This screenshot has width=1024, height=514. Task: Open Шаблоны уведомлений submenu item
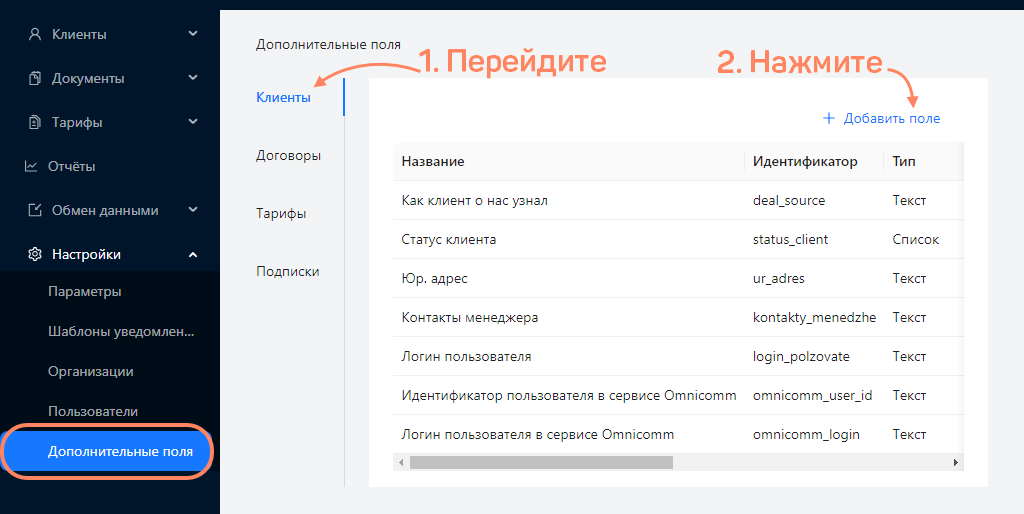121,332
